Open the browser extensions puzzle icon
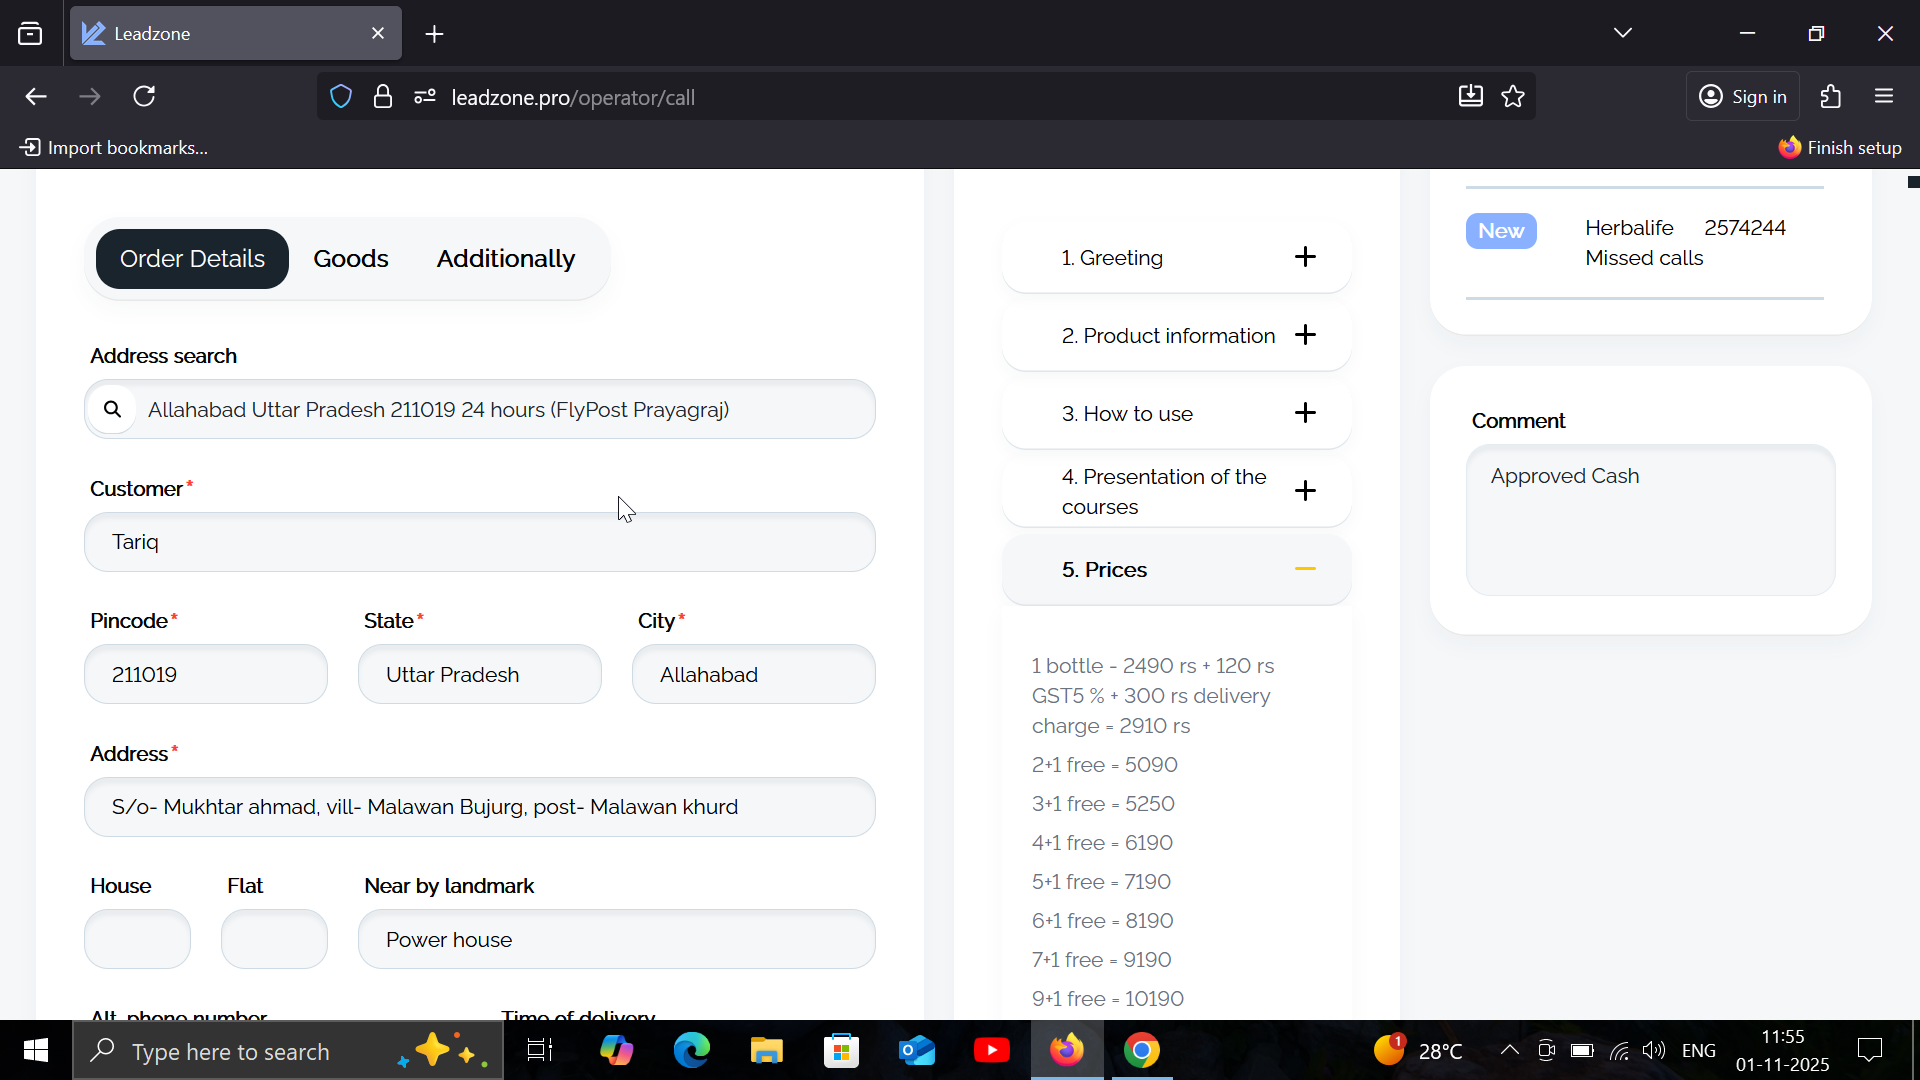Screen dimensions: 1920x1080 [x=1831, y=97]
